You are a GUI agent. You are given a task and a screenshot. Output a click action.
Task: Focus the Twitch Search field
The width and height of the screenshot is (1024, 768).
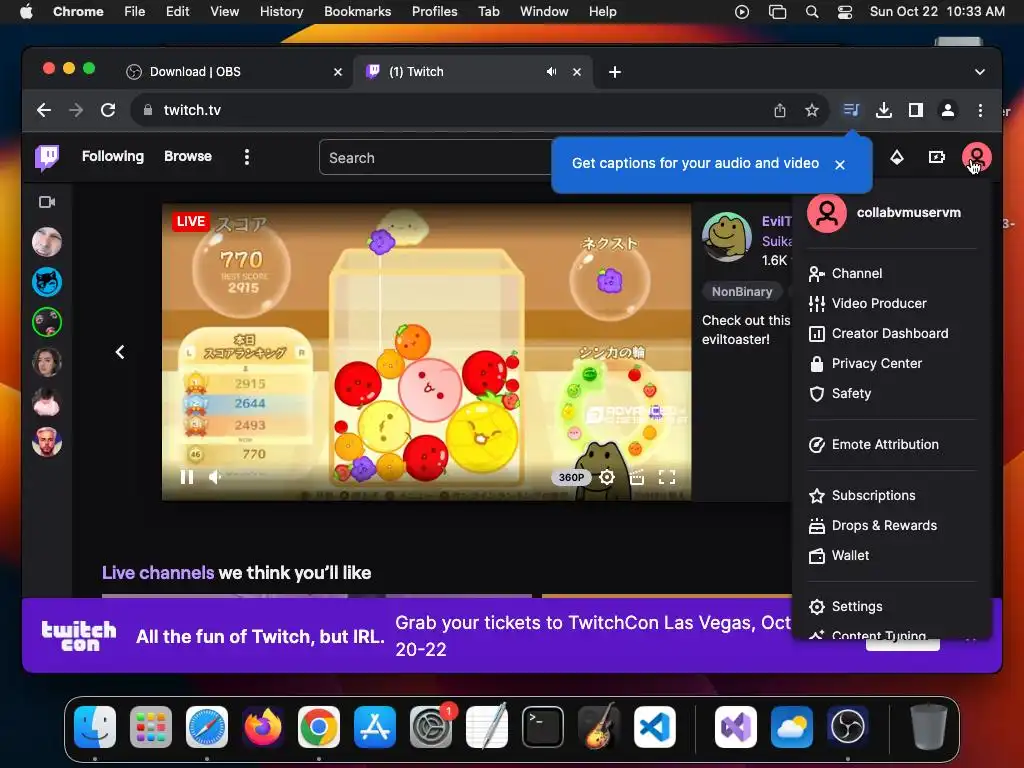pyautogui.click(x=435, y=157)
